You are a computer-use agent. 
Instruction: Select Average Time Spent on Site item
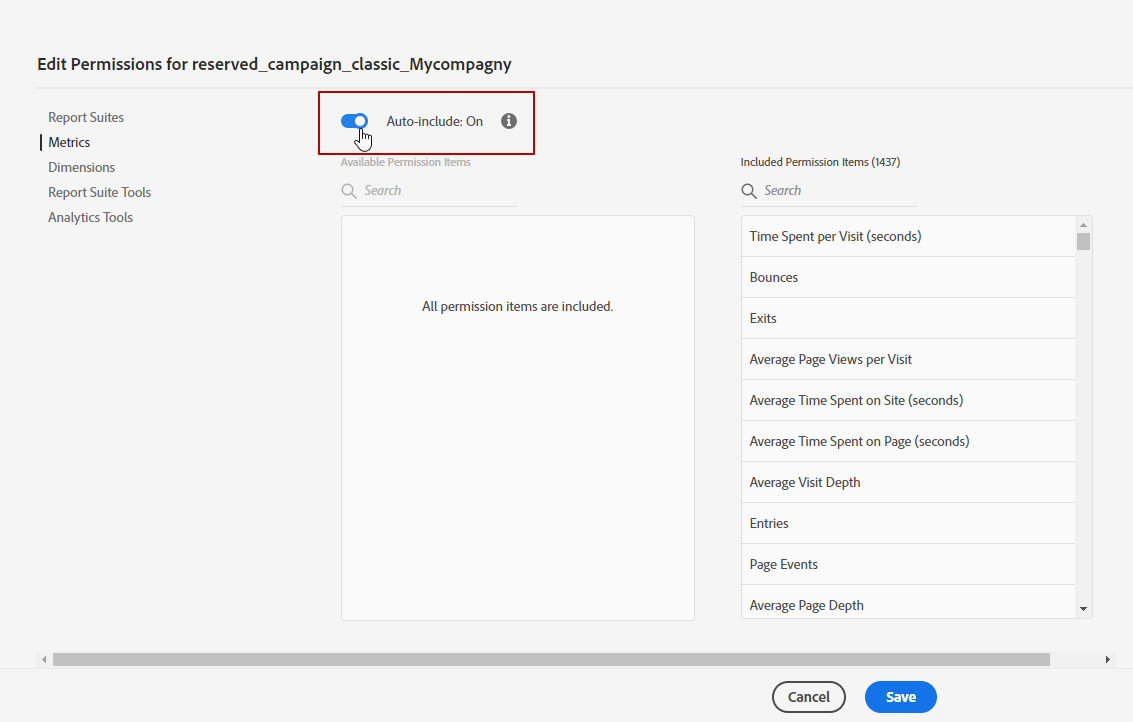click(908, 400)
